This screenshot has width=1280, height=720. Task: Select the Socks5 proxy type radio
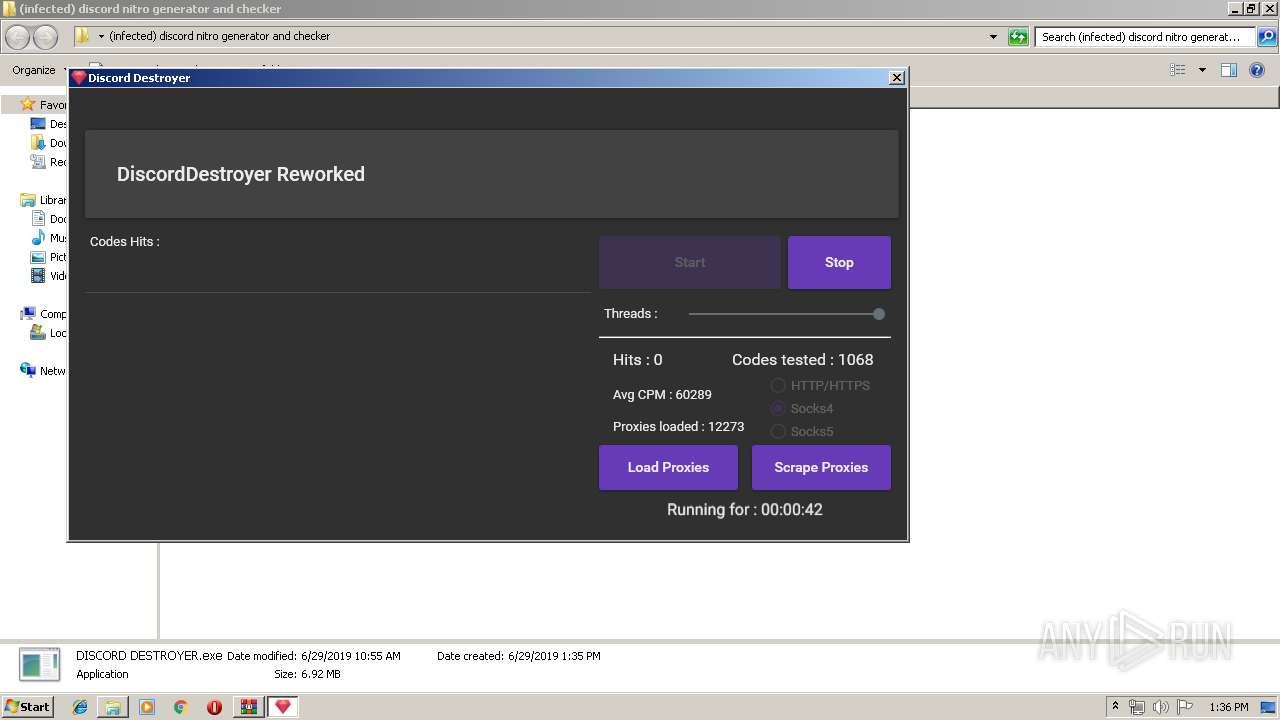(778, 431)
